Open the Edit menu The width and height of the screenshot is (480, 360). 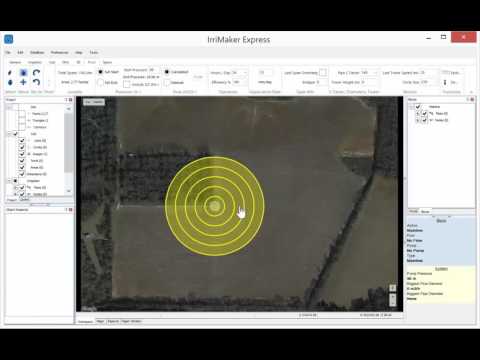(x=20, y=52)
